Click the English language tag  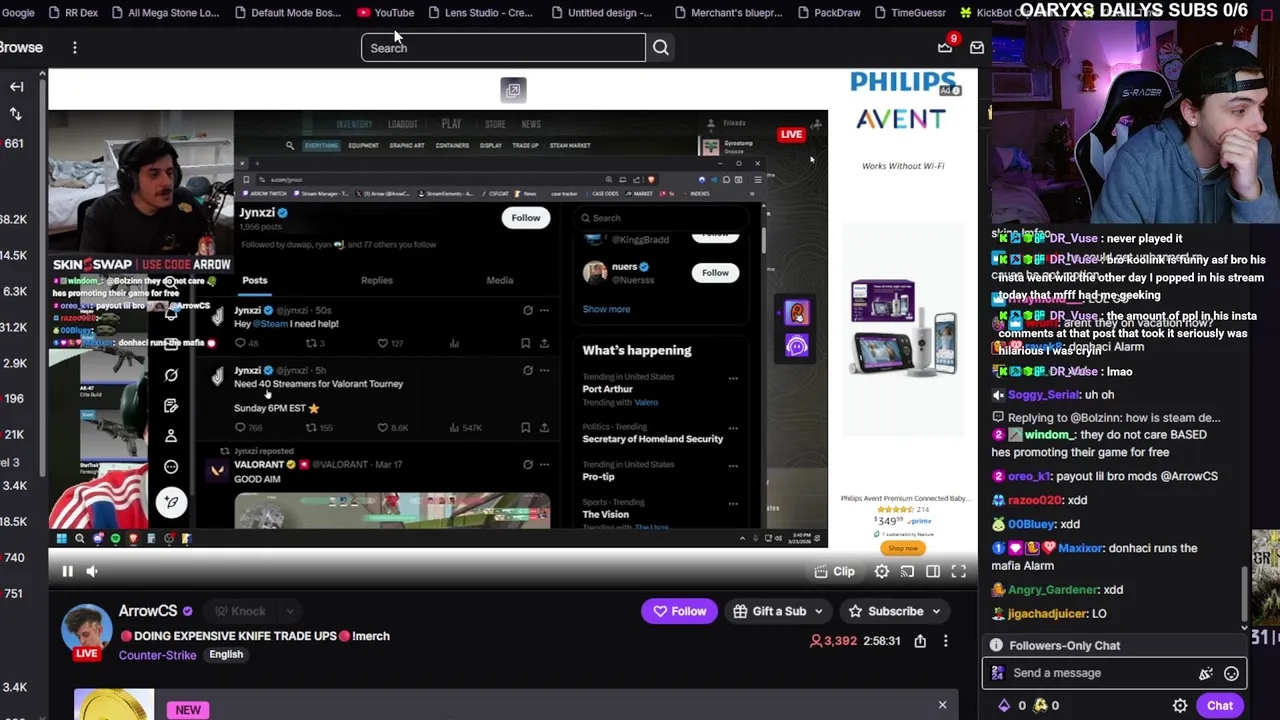pos(226,654)
